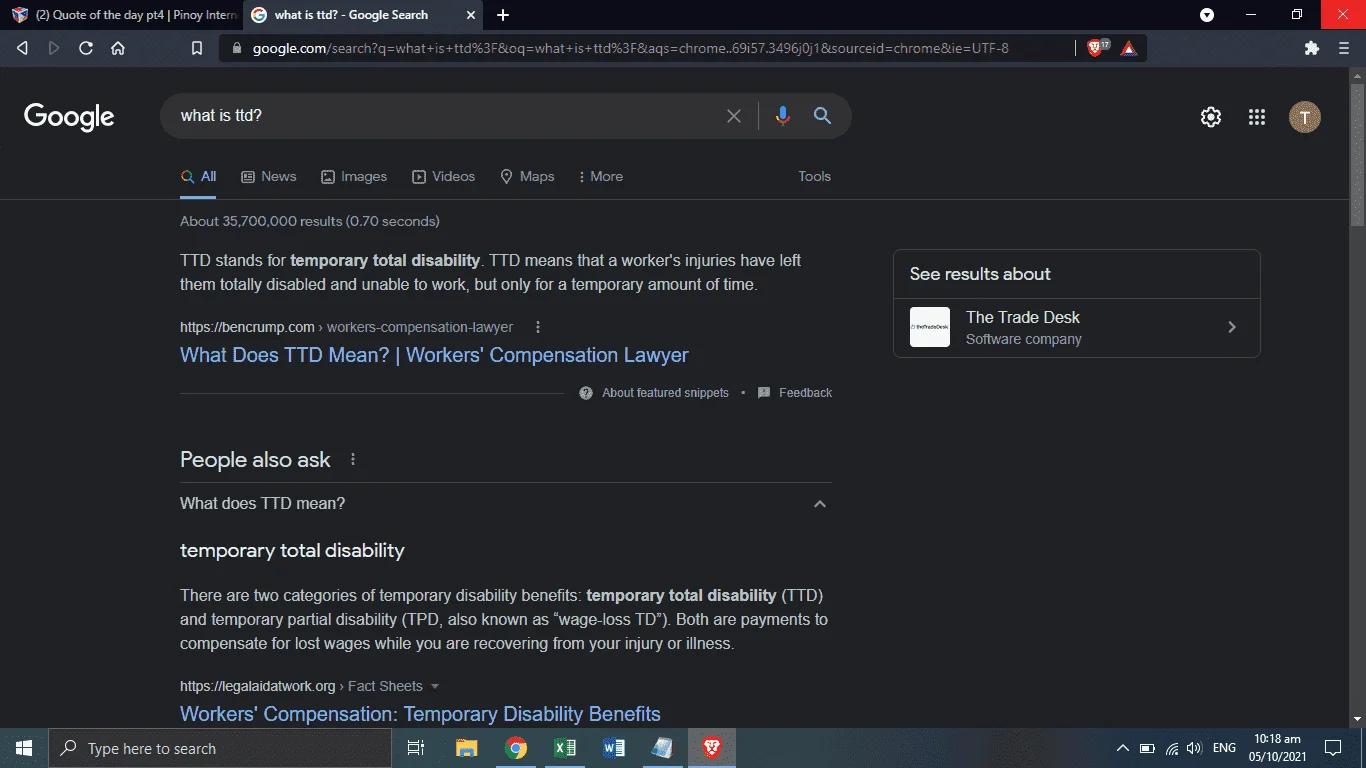Open Brave Rewards triangle icon
The image size is (1366, 768).
point(1129,48)
